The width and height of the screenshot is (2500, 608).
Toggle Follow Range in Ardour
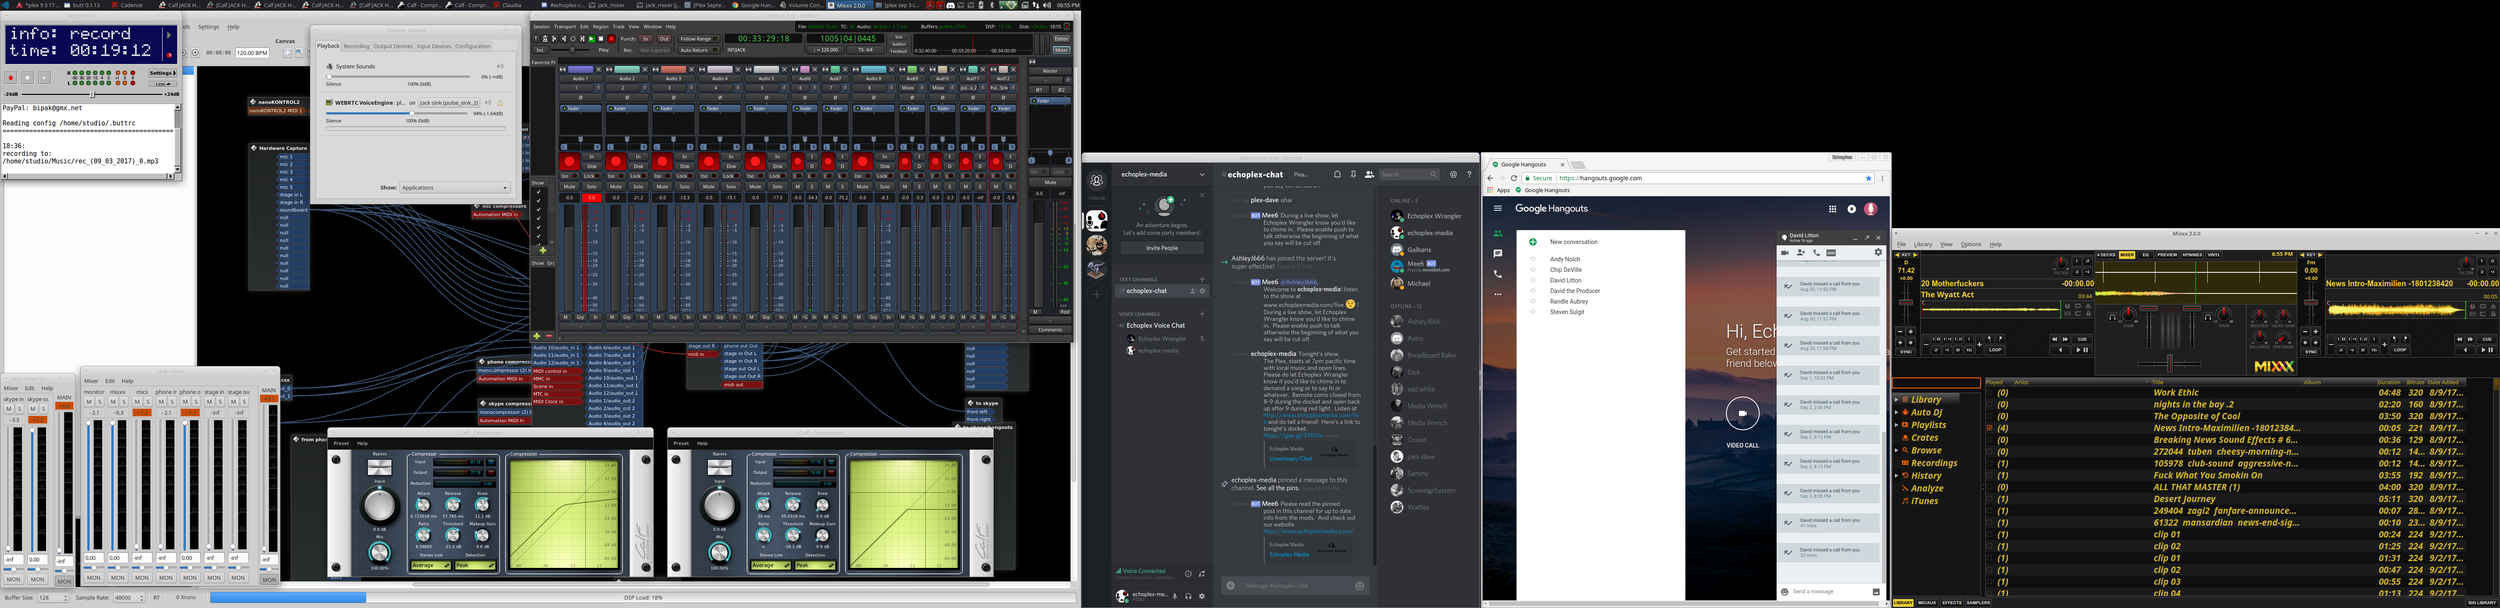[x=698, y=39]
